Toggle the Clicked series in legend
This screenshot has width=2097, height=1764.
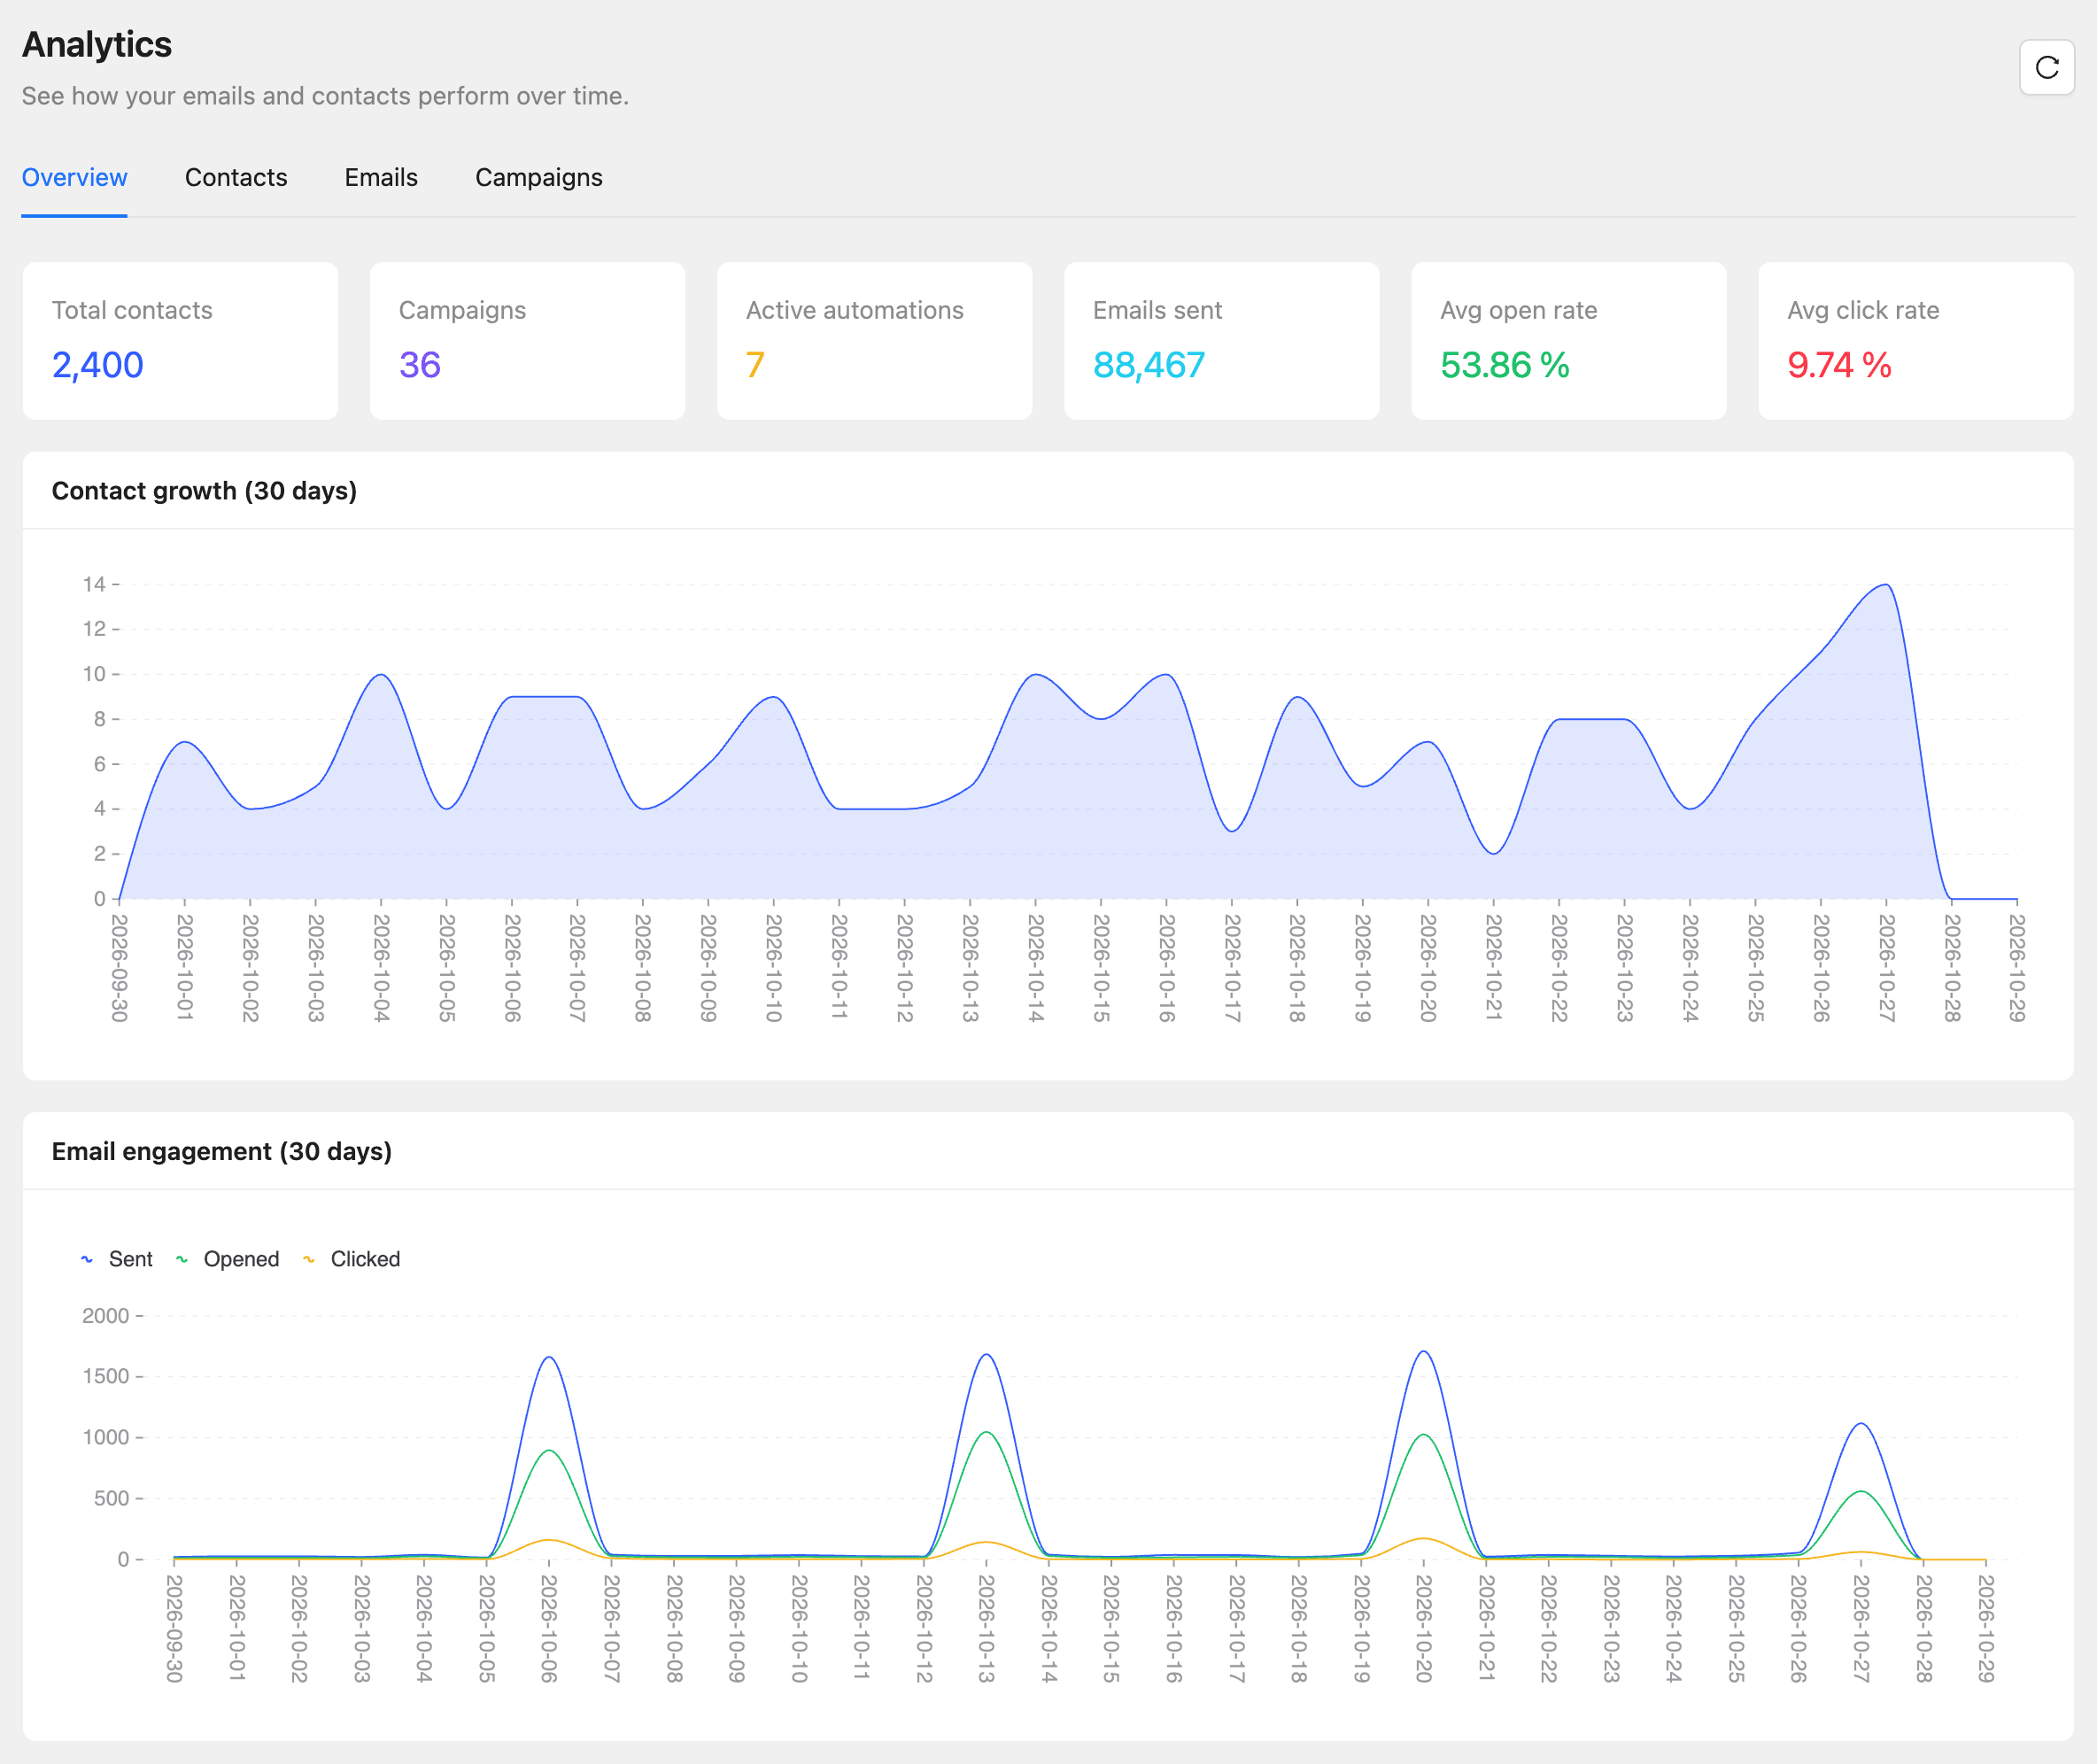coord(352,1259)
